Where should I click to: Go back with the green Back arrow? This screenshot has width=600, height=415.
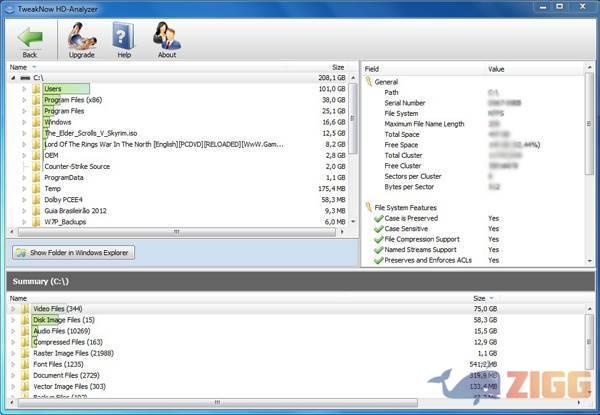[x=29, y=41]
